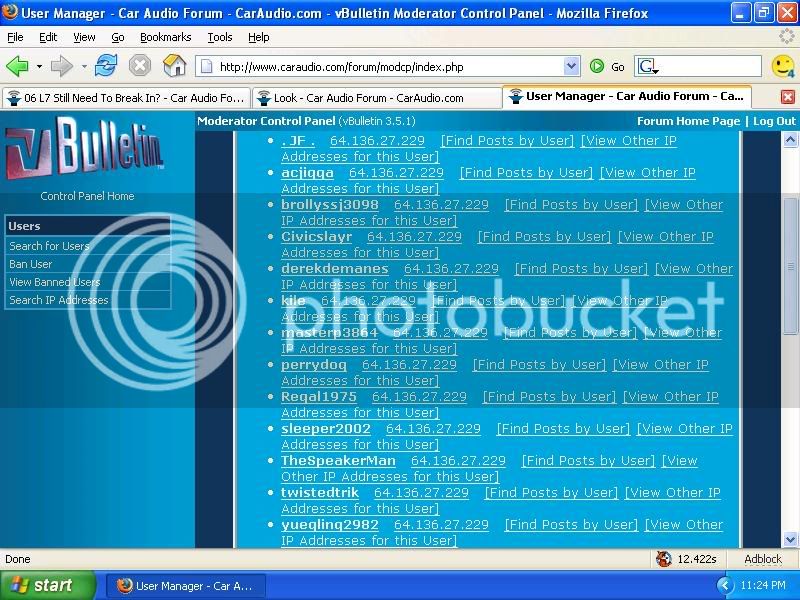Open user brollyssj3098 link
800x600 pixels.
330,205
